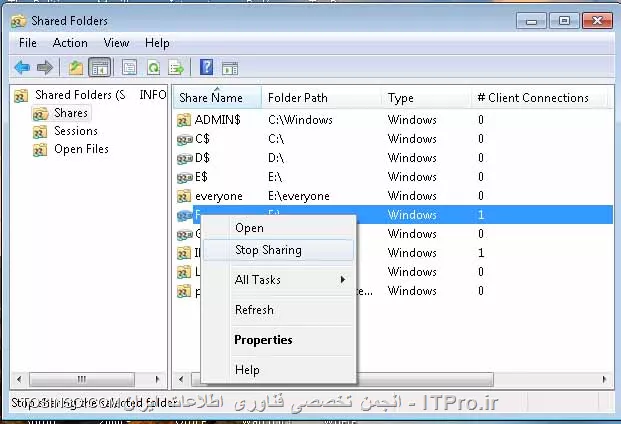
Task: Click the right arrow of tree pane scrollbar
Action: point(157,379)
